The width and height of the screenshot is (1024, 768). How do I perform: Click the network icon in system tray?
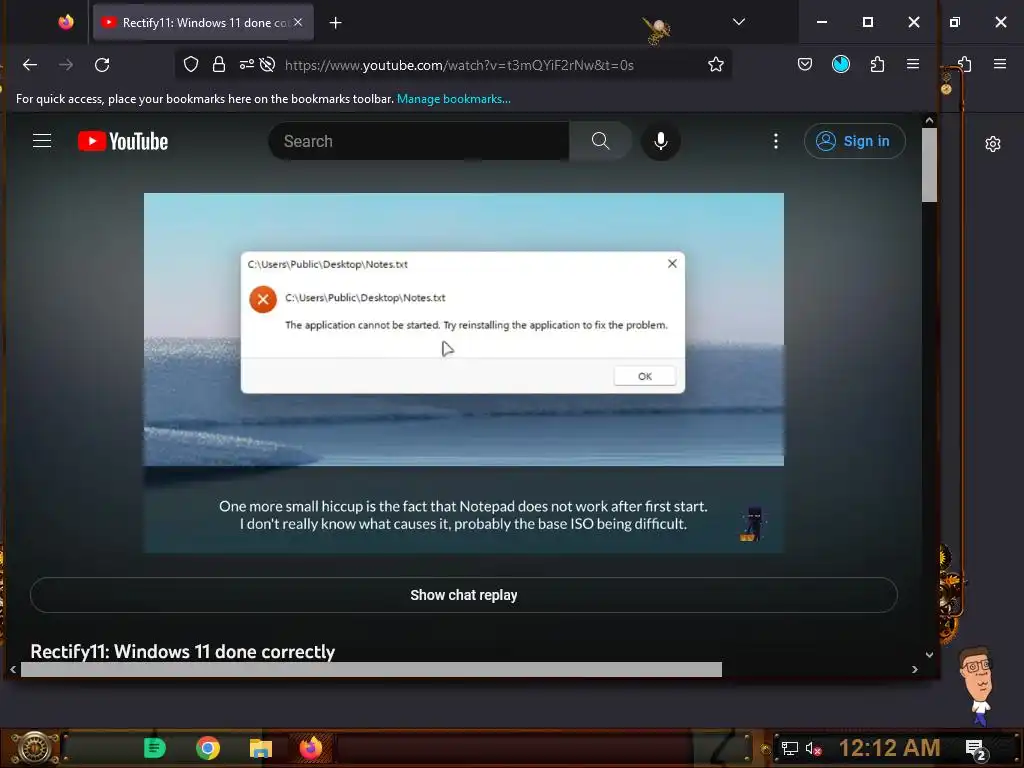pos(790,748)
